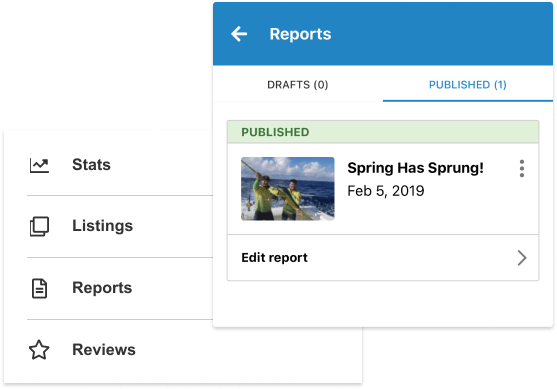
Task: Select the Published (1) tab
Action: click(467, 85)
